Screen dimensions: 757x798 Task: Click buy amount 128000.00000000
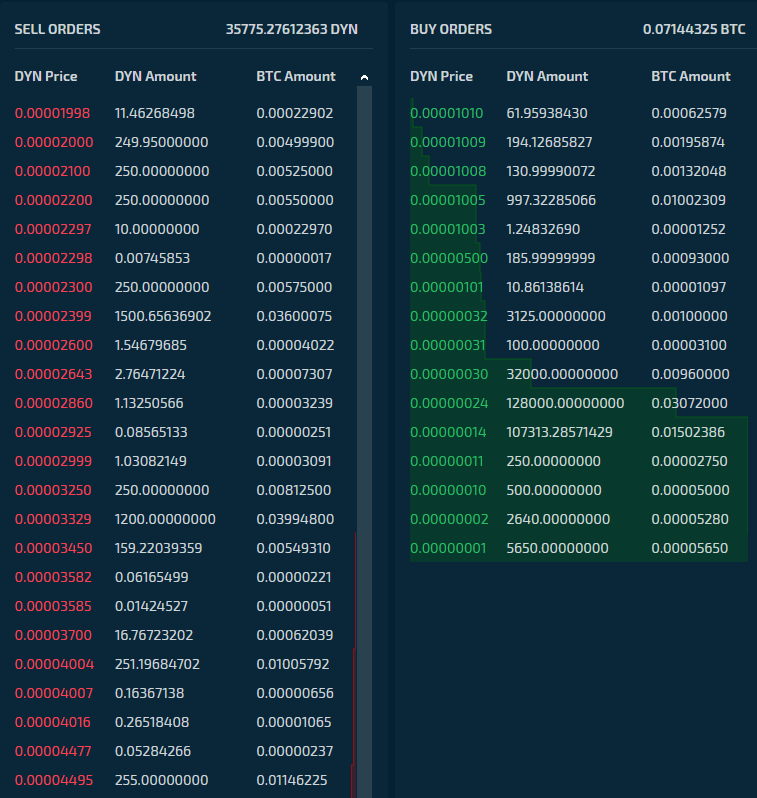pos(565,403)
